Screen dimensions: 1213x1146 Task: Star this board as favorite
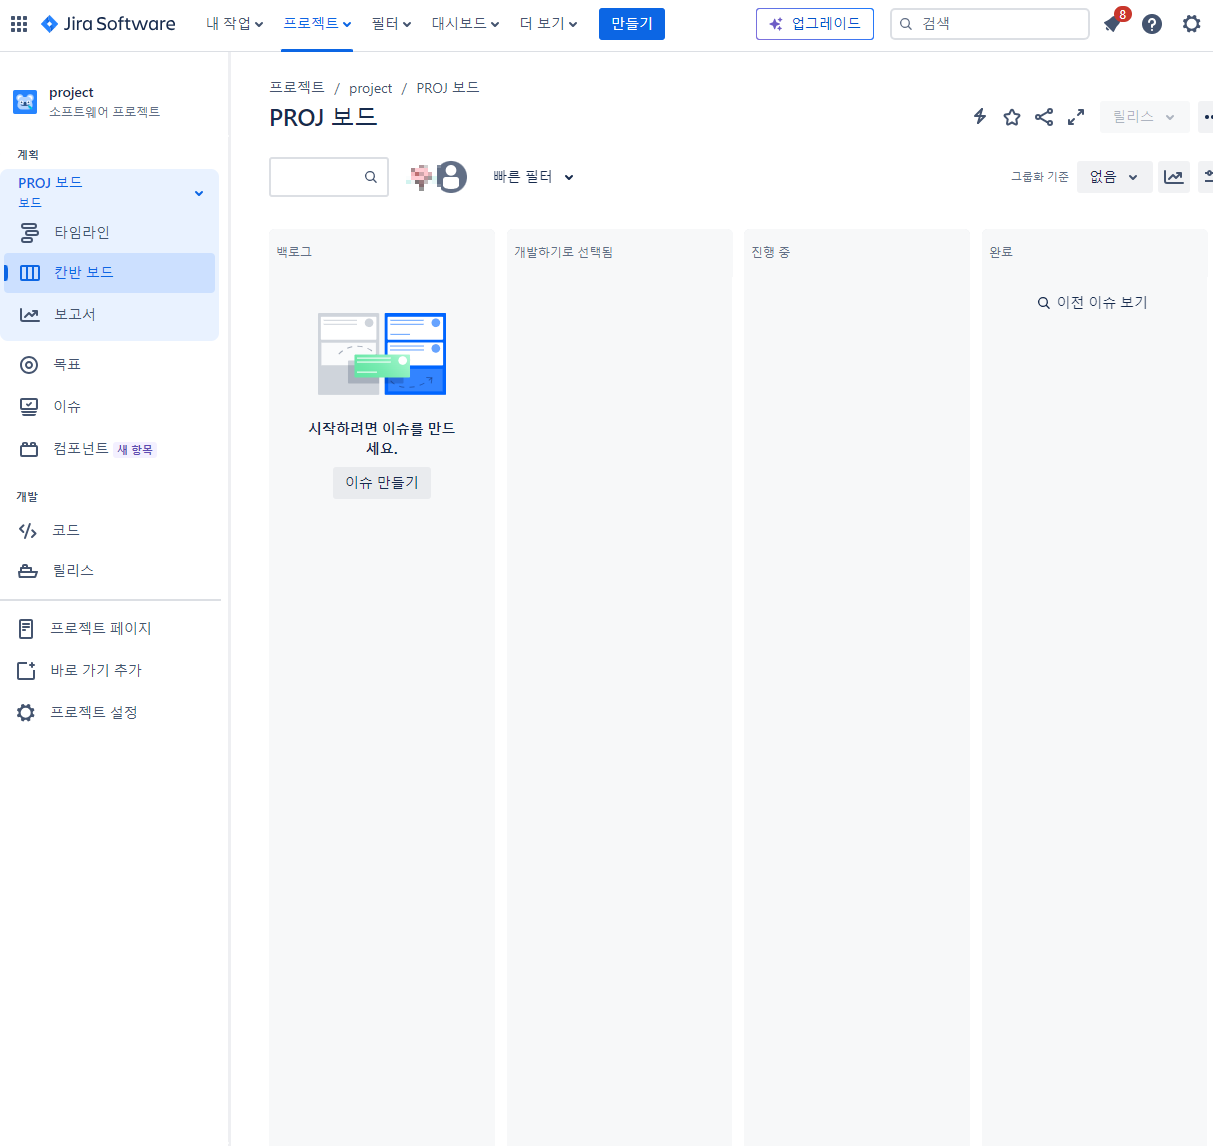point(1012,117)
